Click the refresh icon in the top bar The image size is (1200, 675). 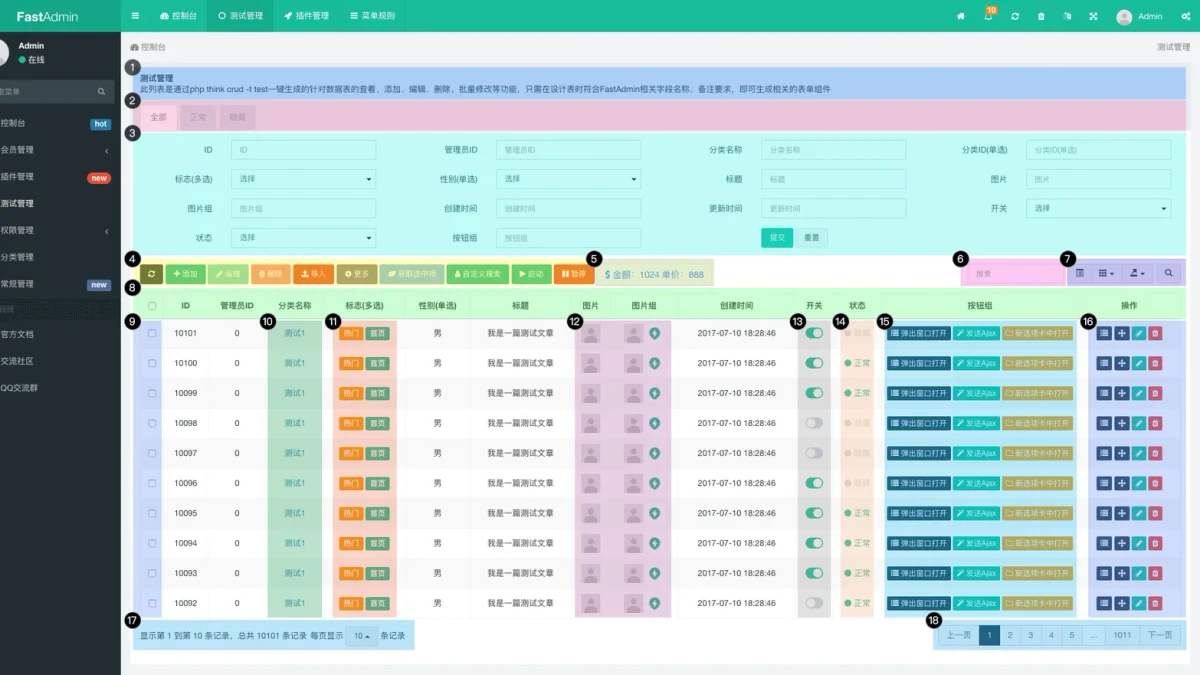pyautogui.click(x=1015, y=16)
